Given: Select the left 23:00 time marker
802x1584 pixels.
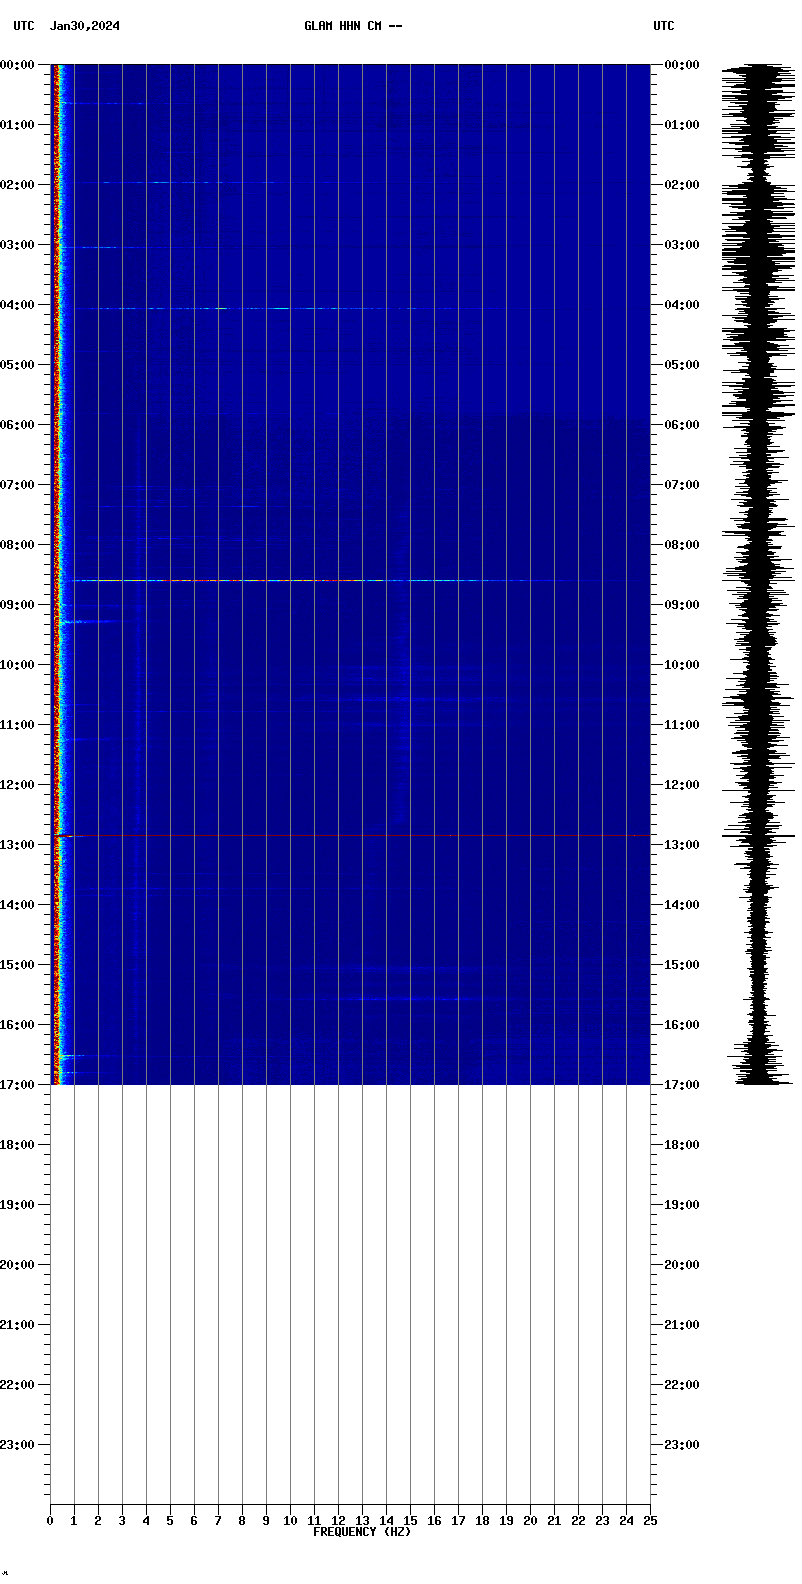Looking at the screenshot, I should coord(18,1445).
